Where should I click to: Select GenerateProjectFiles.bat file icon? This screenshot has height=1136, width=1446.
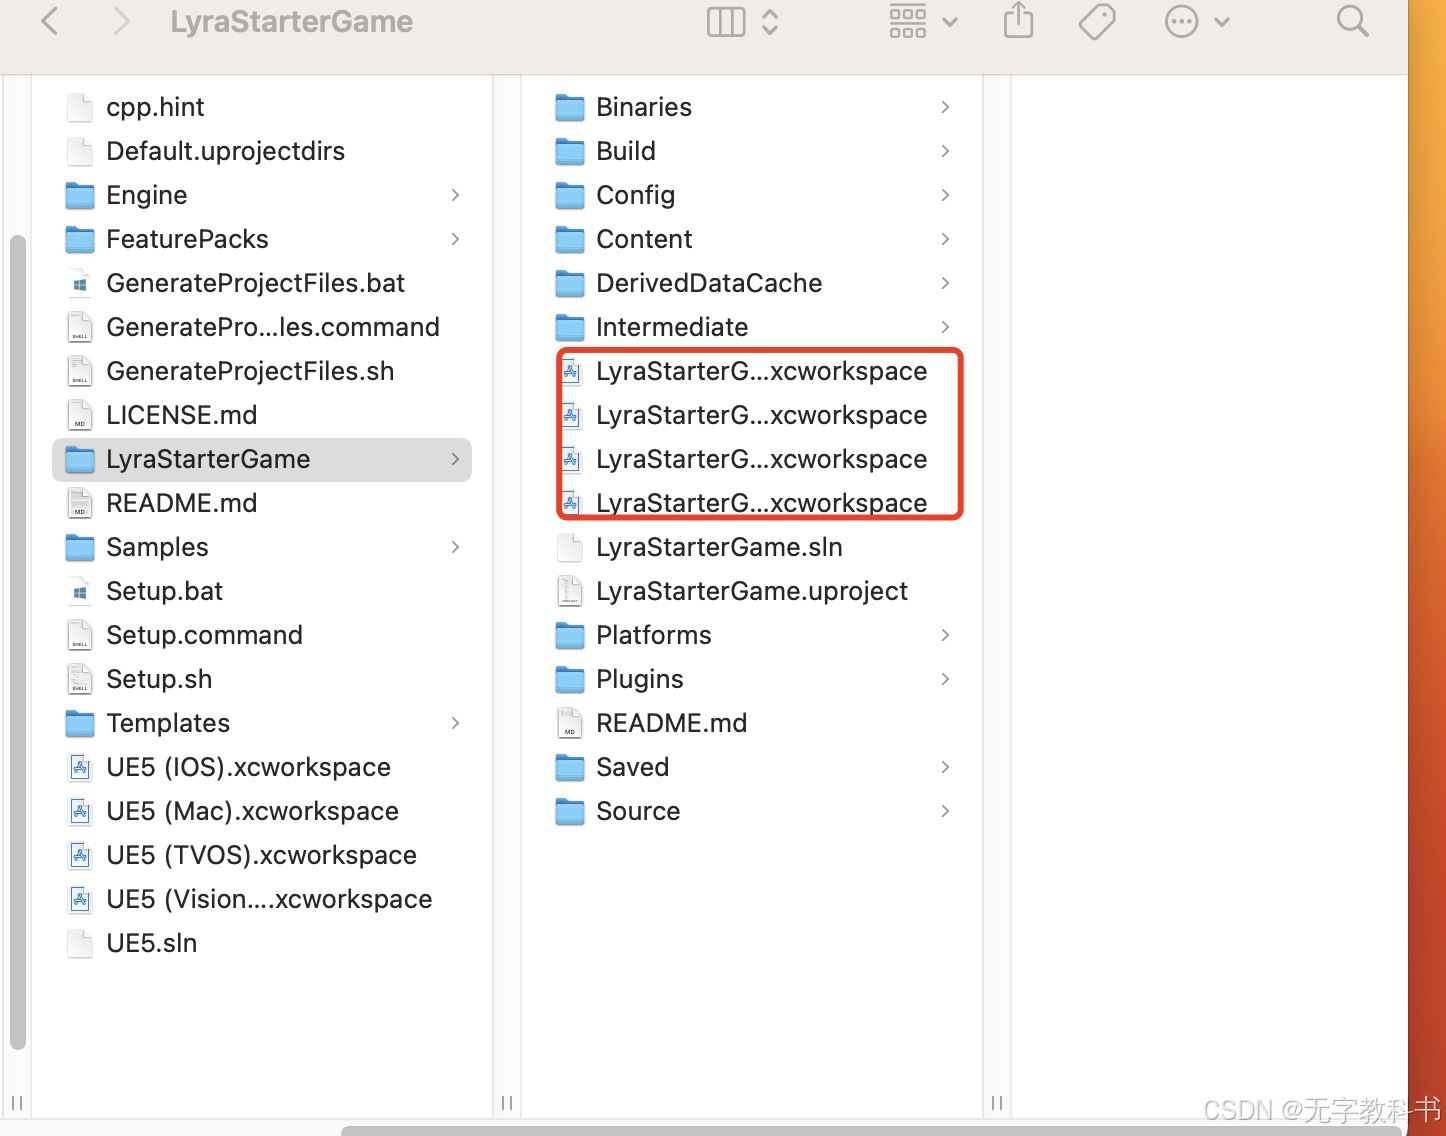pyautogui.click(x=80, y=283)
